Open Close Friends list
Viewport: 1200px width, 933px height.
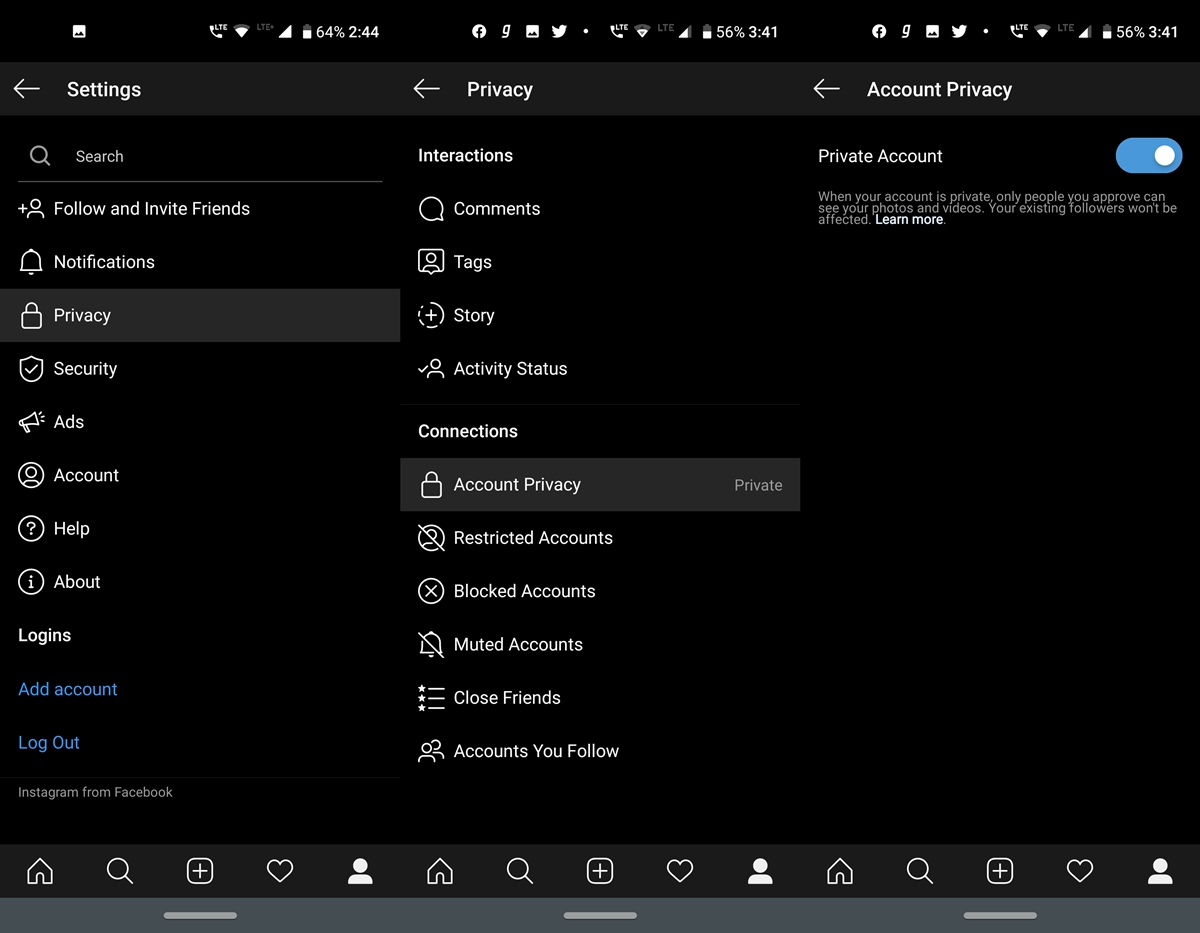tap(600, 698)
